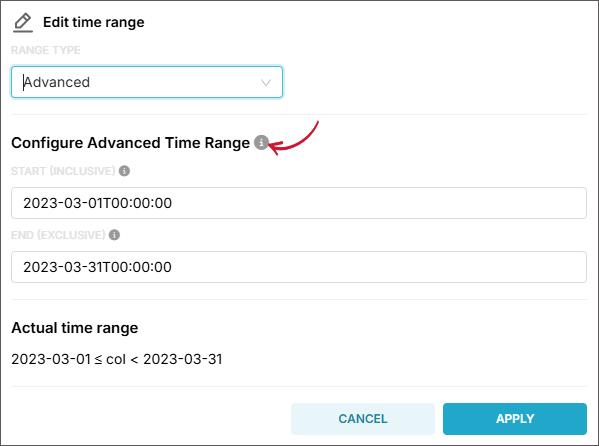Click the APPLY button

pos(515,419)
